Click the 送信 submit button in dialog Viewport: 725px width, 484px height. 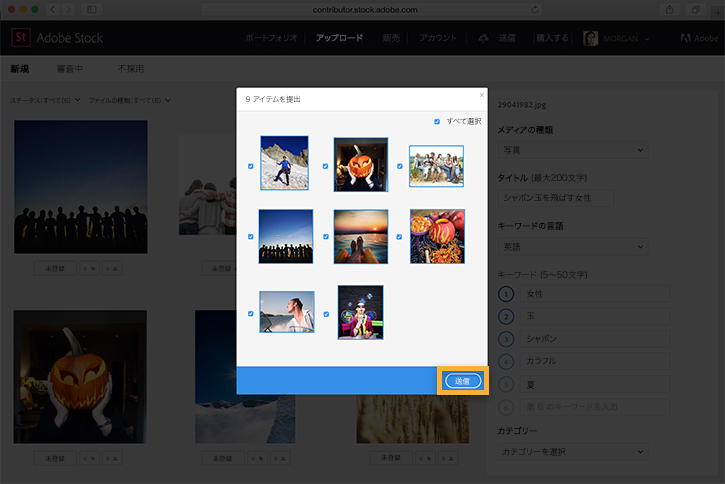pyautogui.click(x=463, y=381)
